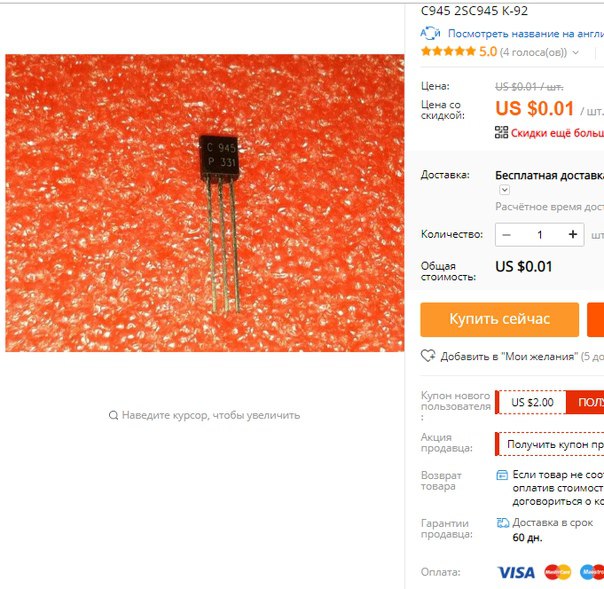This screenshot has height=589, width=604.
Task: Click Скидки ещё больше link
Action: tap(557, 133)
